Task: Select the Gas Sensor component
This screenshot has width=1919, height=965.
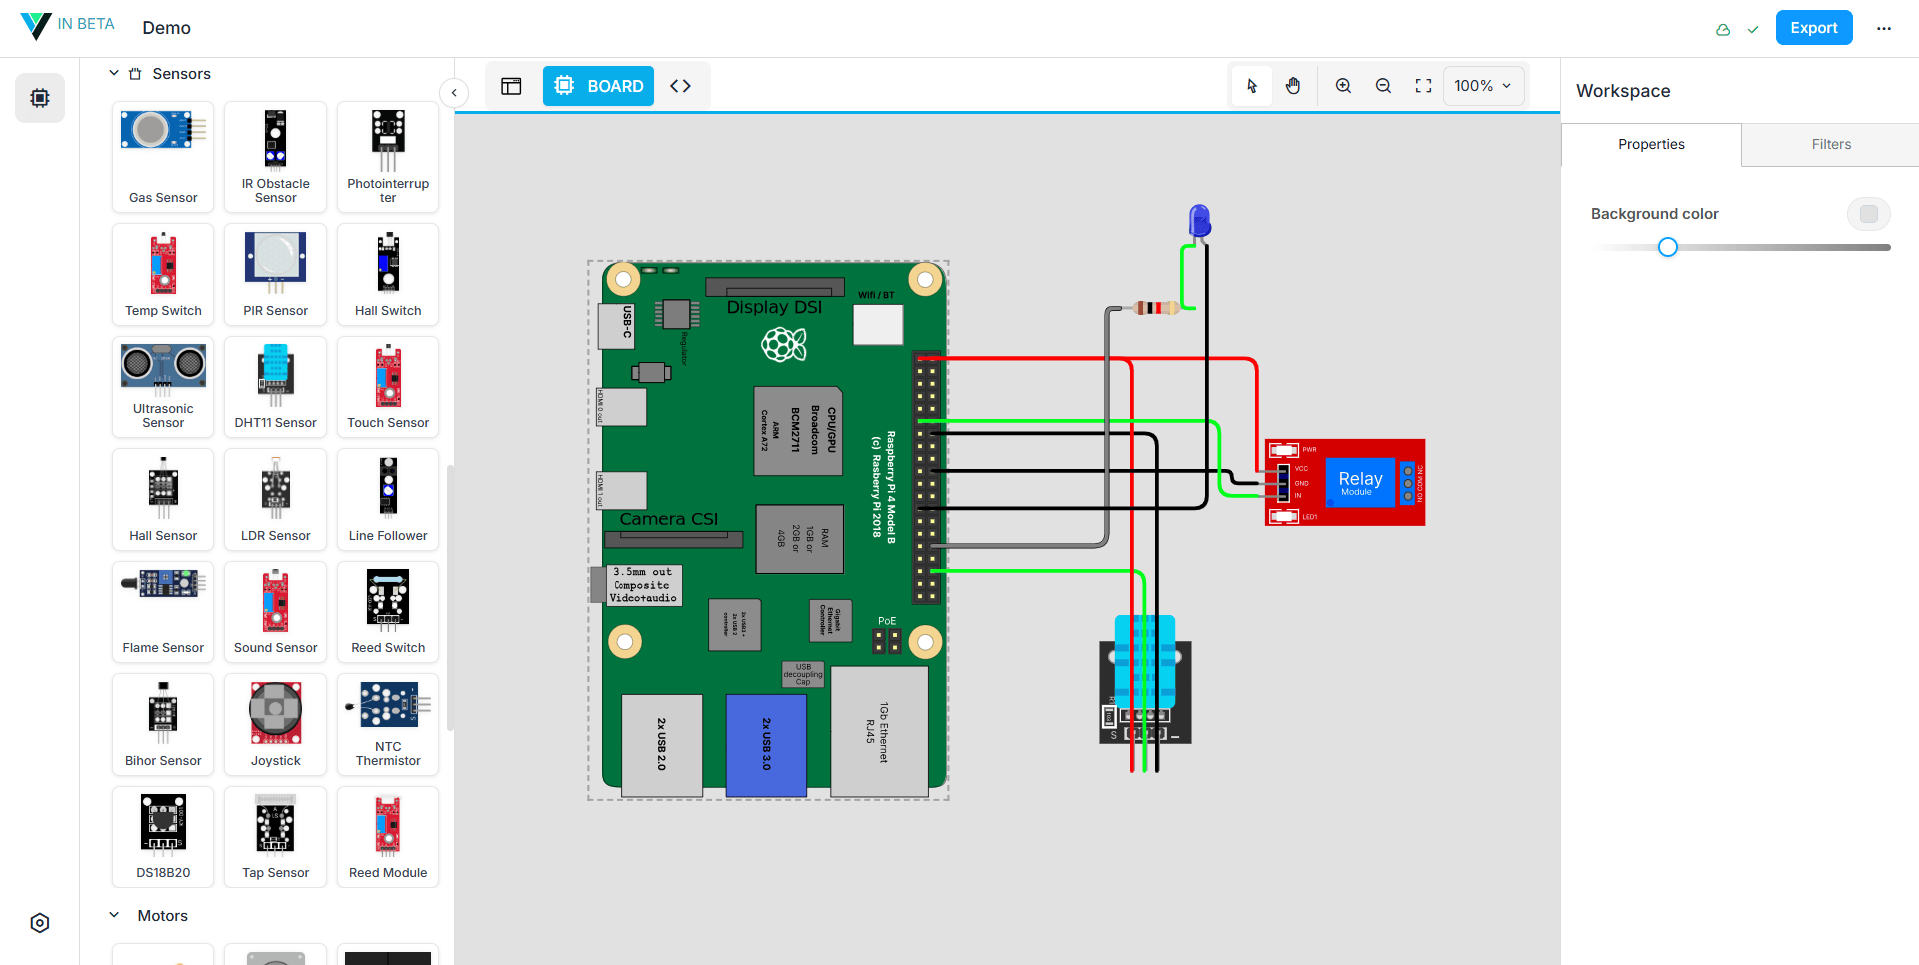Action: (163, 157)
